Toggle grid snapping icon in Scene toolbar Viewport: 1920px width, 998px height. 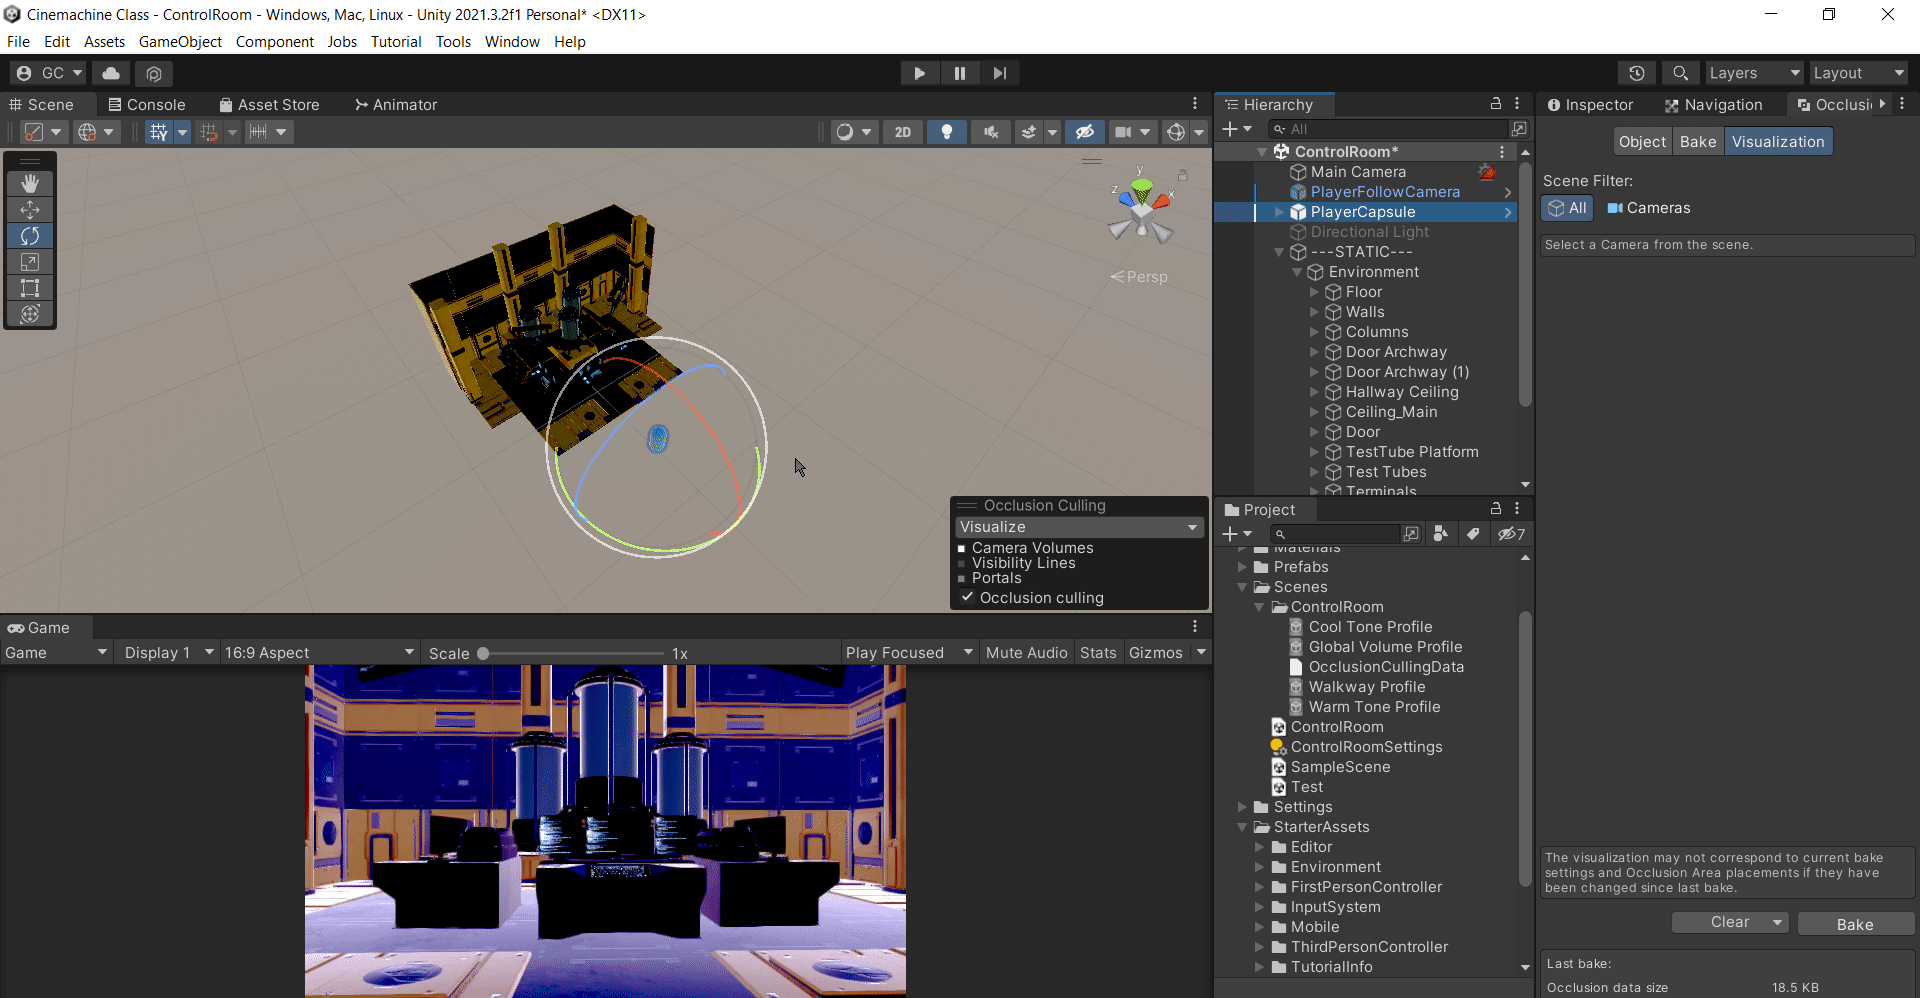(x=209, y=132)
